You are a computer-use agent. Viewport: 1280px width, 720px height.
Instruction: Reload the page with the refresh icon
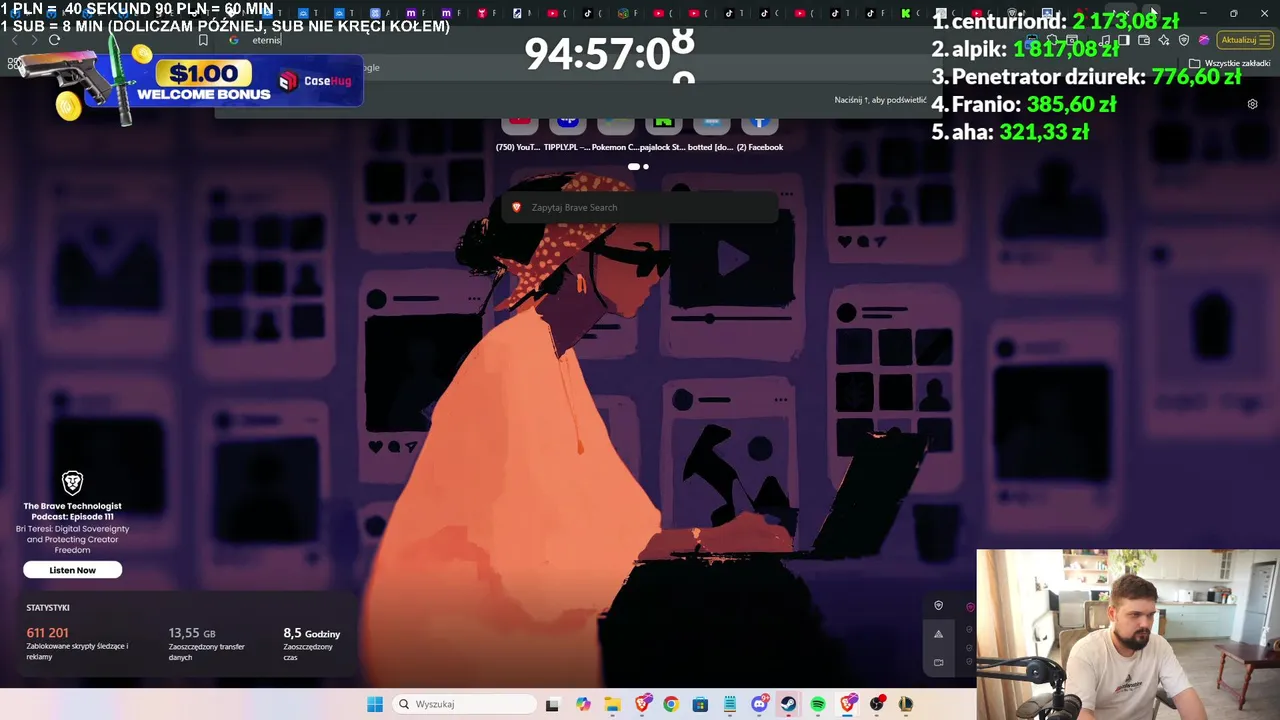pos(54,40)
